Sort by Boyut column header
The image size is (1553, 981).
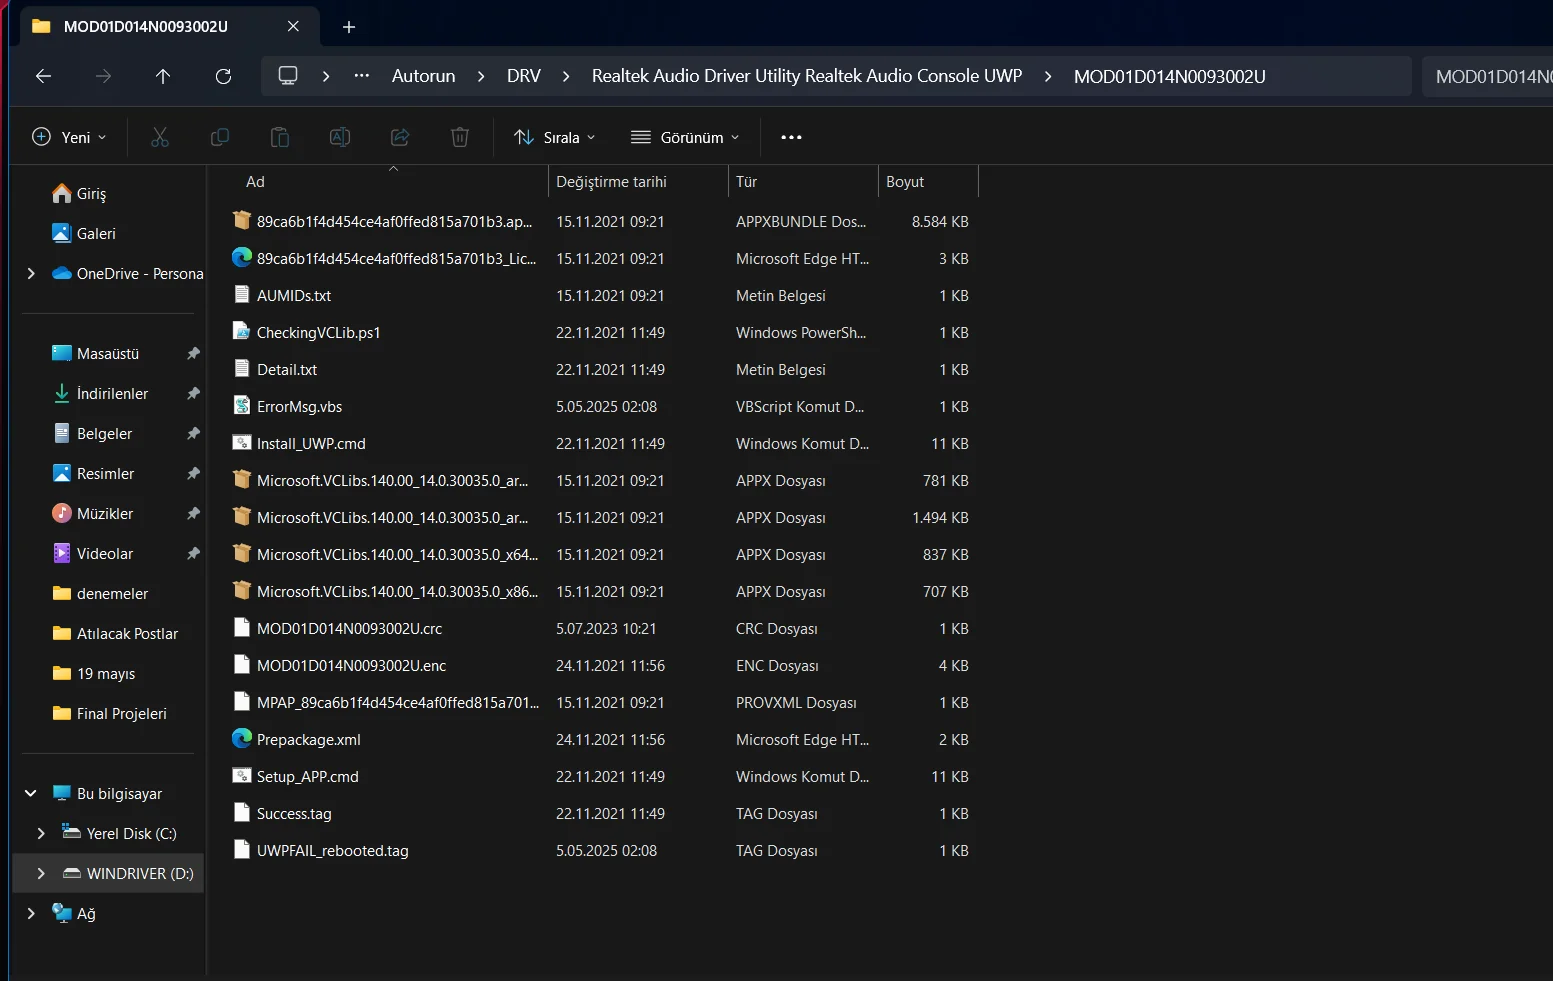(x=905, y=182)
